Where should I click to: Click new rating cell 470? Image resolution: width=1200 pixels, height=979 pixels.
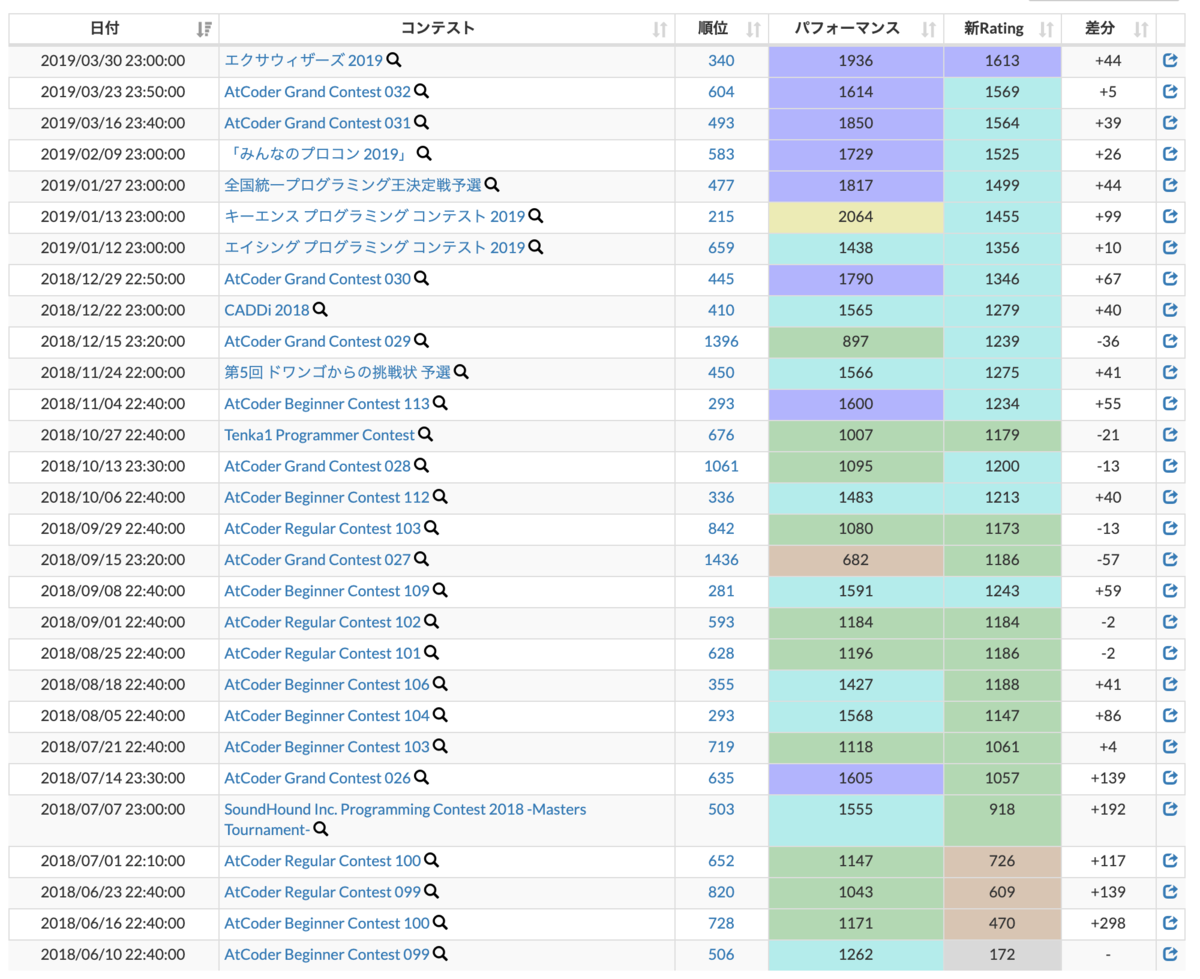1002,923
